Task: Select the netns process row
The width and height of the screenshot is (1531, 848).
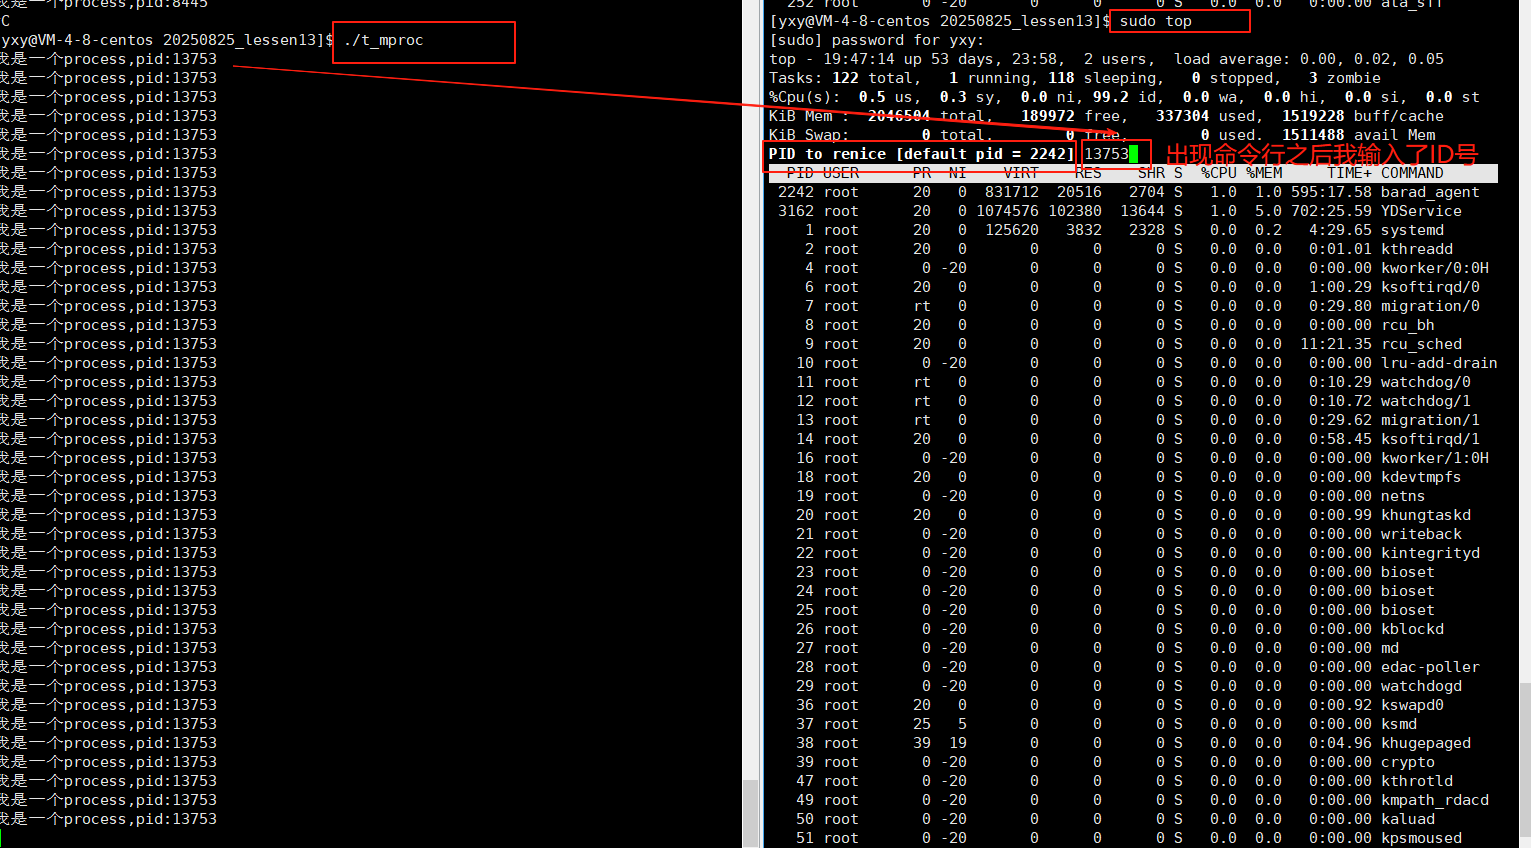Action: point(1133,496)
